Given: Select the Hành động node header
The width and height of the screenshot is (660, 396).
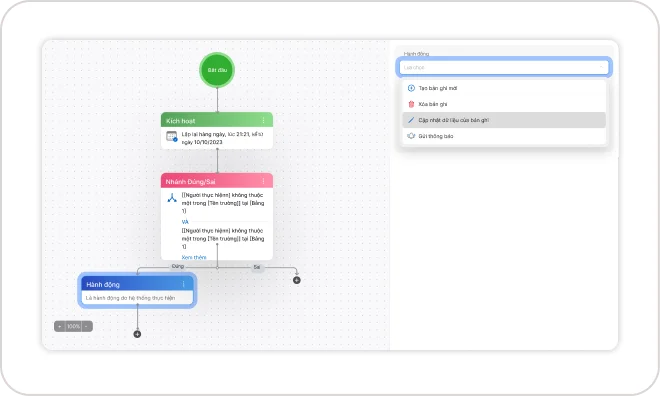Looking at the screenshot, I should pyautogui.click(x=137, y=284).
